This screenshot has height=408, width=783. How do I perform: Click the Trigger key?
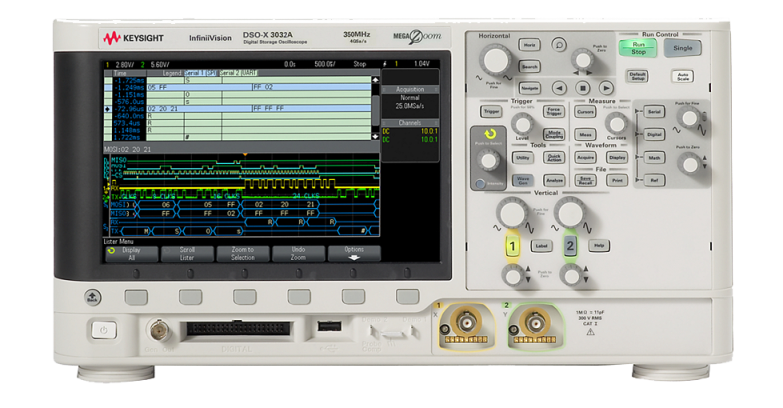(491, 112)
